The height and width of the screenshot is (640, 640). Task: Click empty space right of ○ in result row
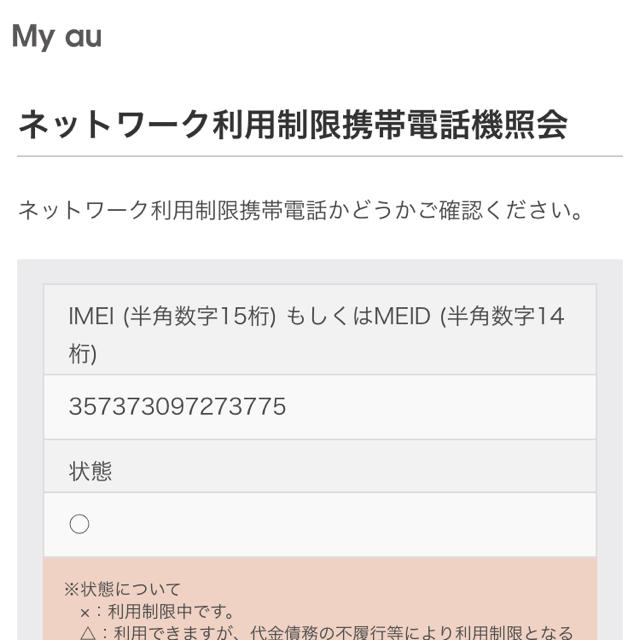tap(343, 524)
